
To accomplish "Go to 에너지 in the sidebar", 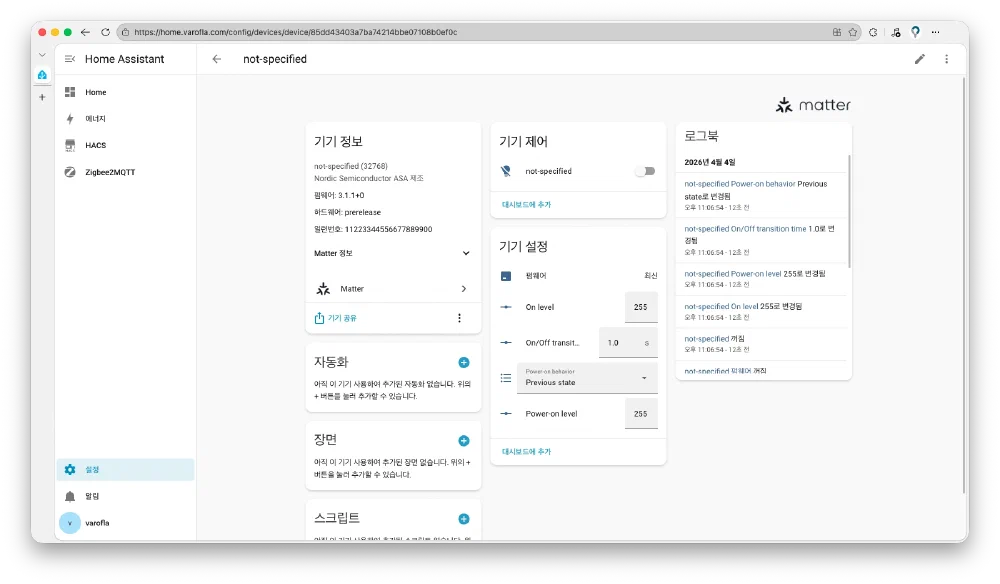I will 95,119.
